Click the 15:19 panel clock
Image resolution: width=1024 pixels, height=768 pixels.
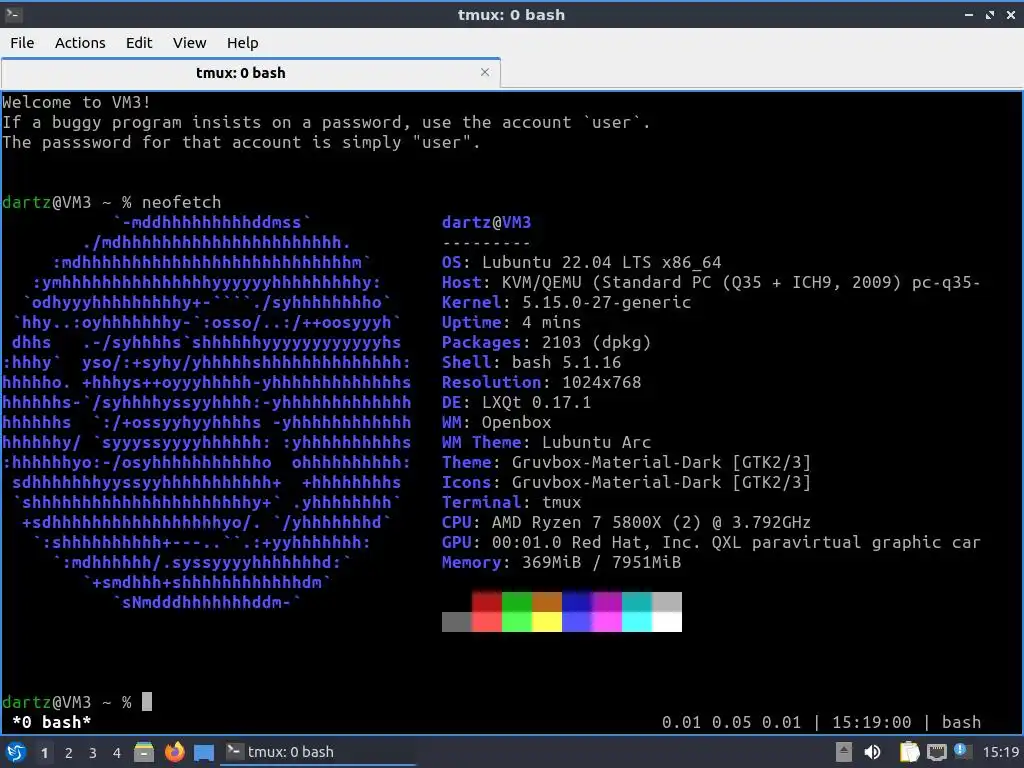pyautogui.click(x=1001, y=752)
